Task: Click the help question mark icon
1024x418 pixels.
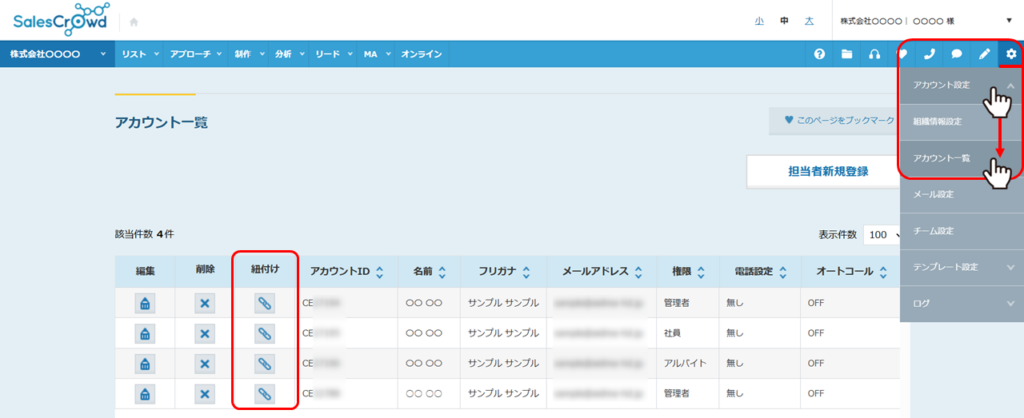Action: [820, 54]
